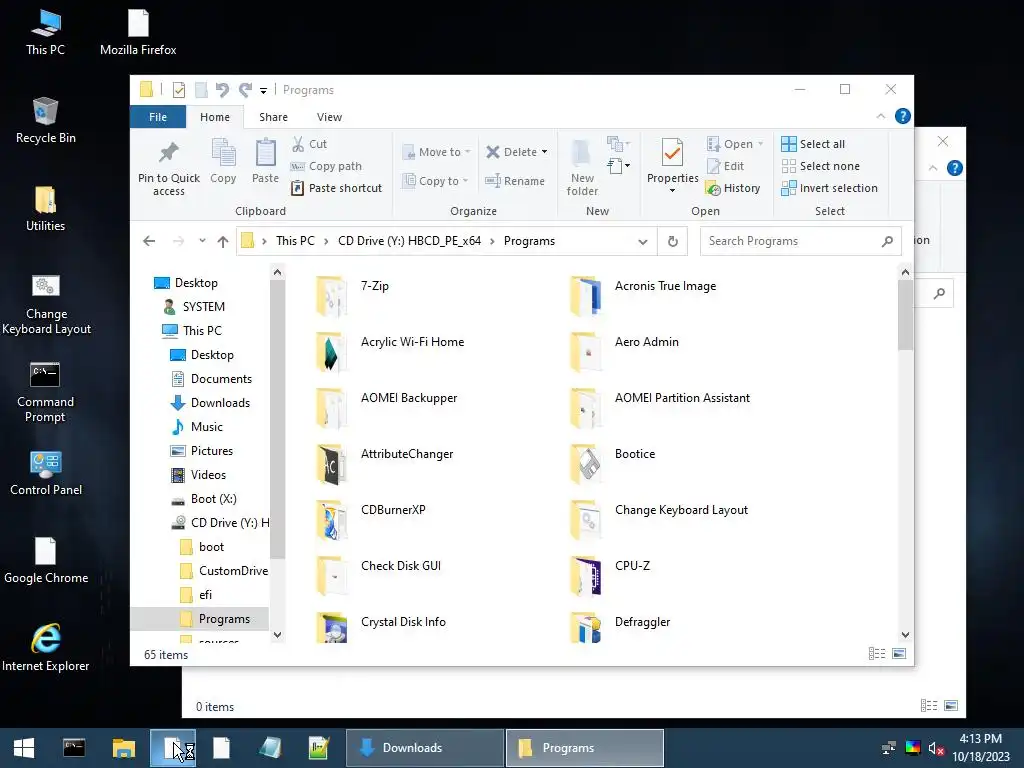The image size is (1024, 768).
Task: Select the Control Panel desktop icon
Action: [x=46, y=473]
